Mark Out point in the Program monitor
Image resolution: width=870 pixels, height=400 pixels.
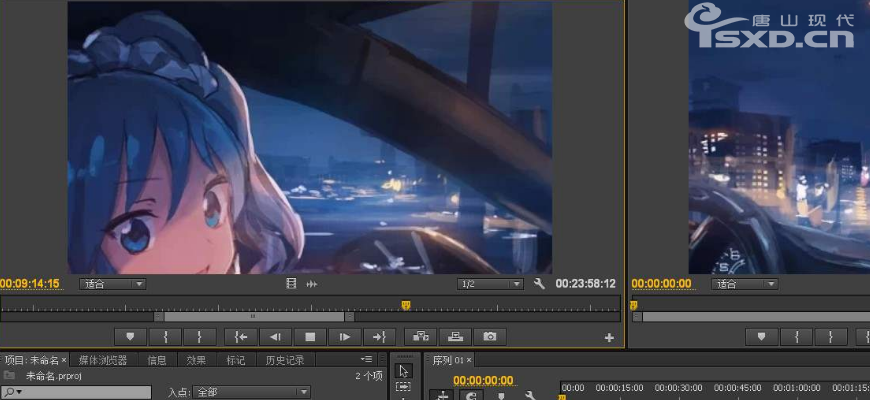(831, 336)
